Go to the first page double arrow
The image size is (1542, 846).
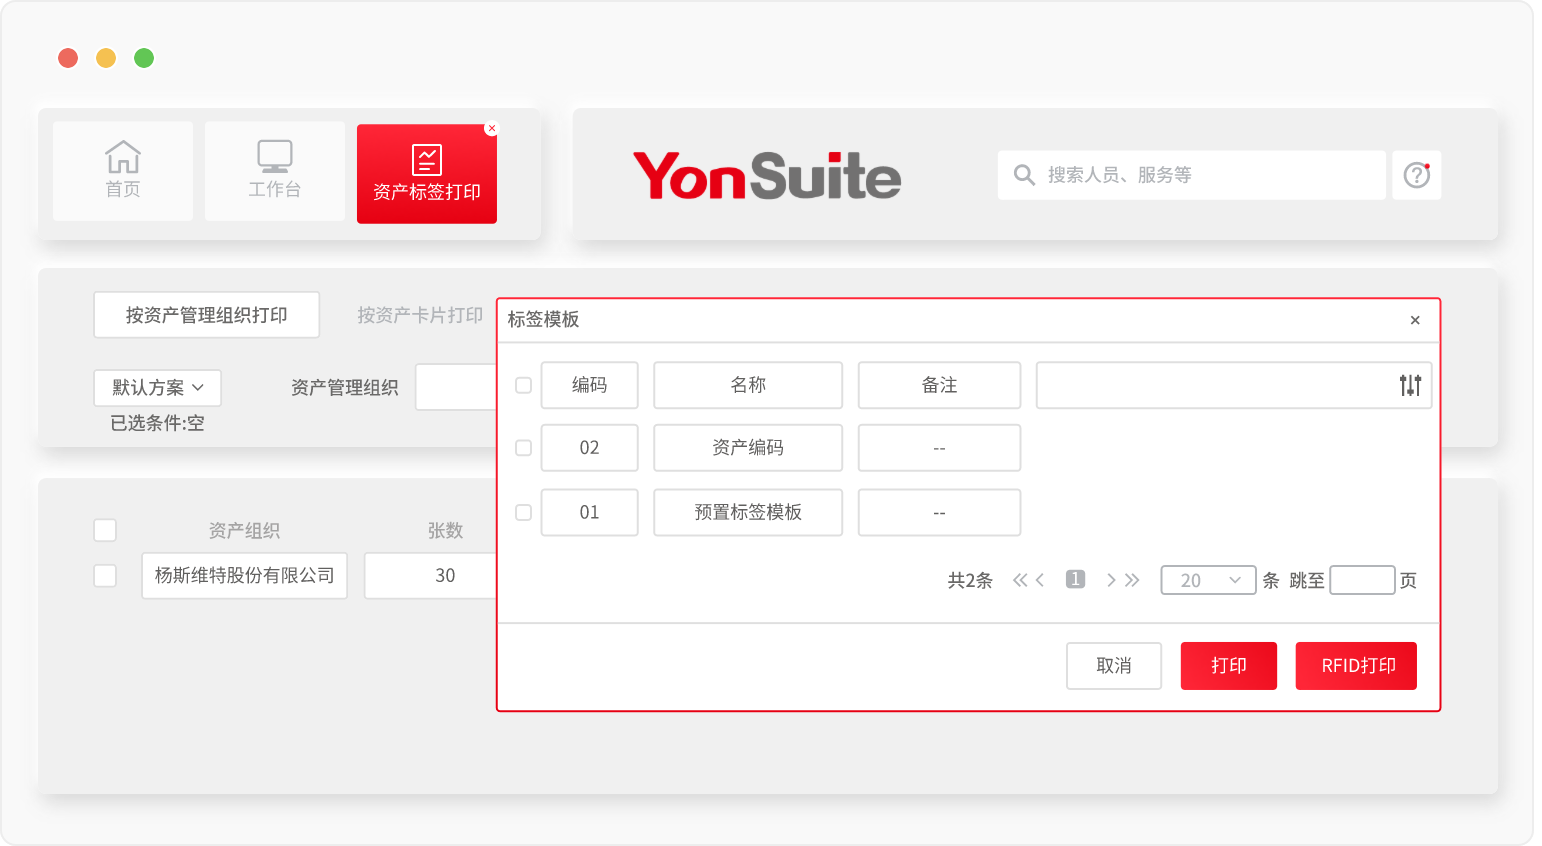pos(1019,580)
